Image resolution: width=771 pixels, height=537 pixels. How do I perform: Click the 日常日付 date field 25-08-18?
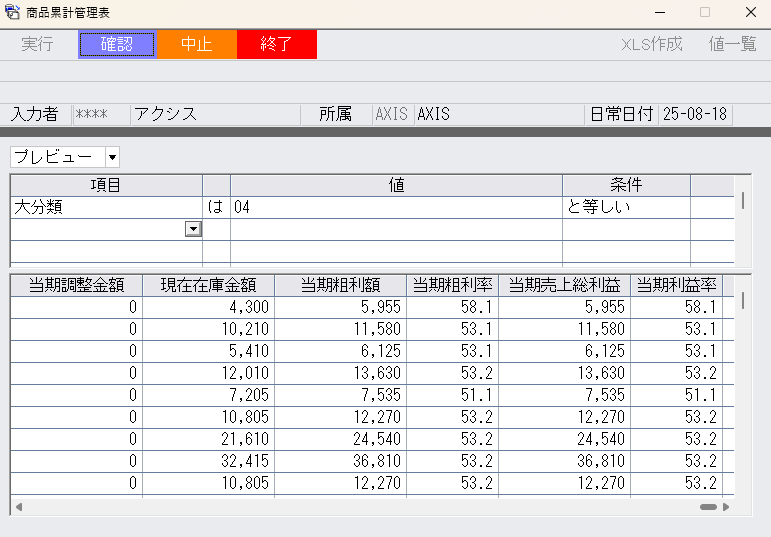point(695,115)
